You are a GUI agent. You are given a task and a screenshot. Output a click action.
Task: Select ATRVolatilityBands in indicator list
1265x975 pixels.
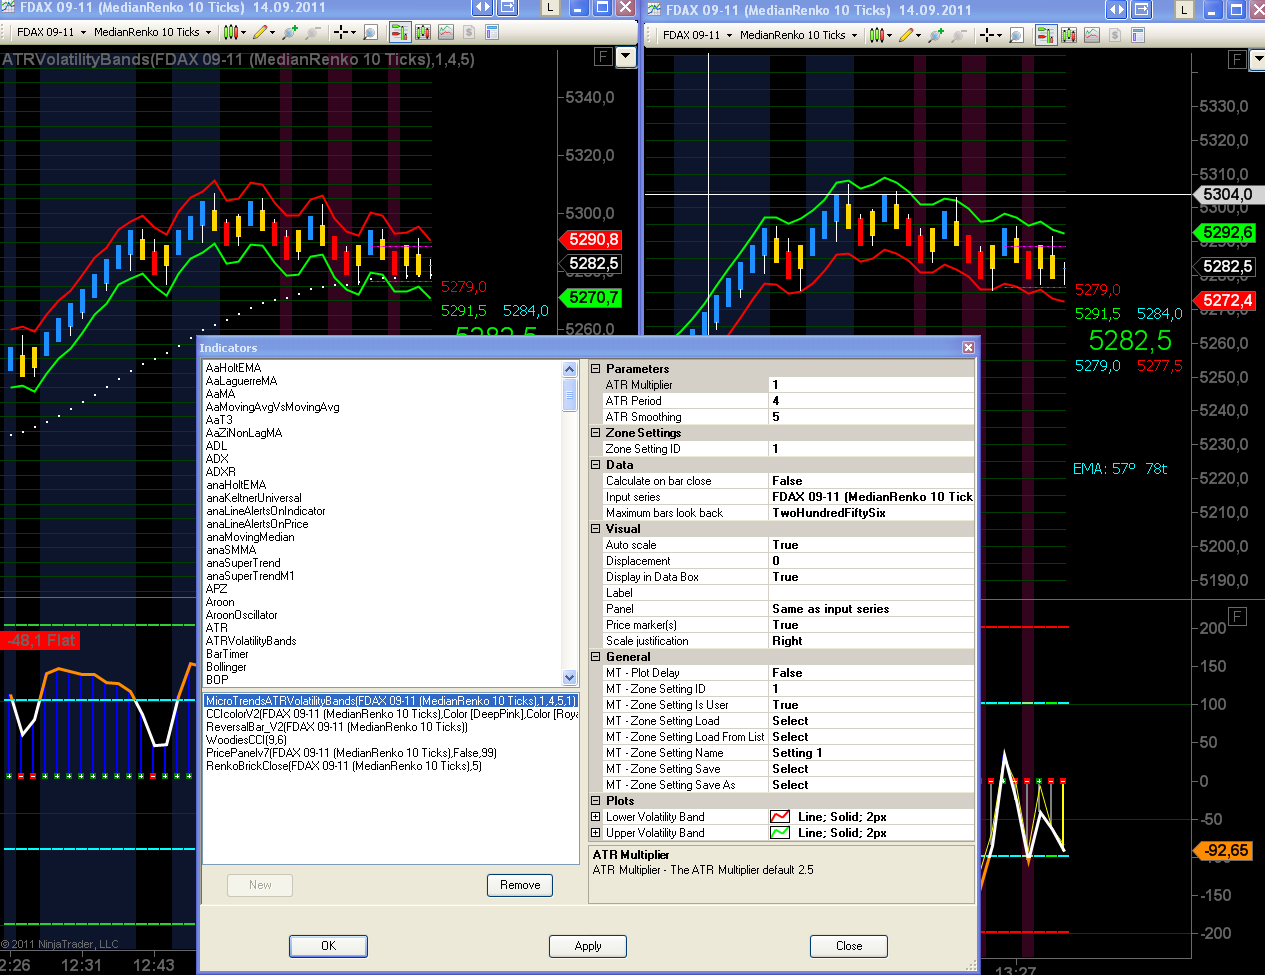(251, 641)
